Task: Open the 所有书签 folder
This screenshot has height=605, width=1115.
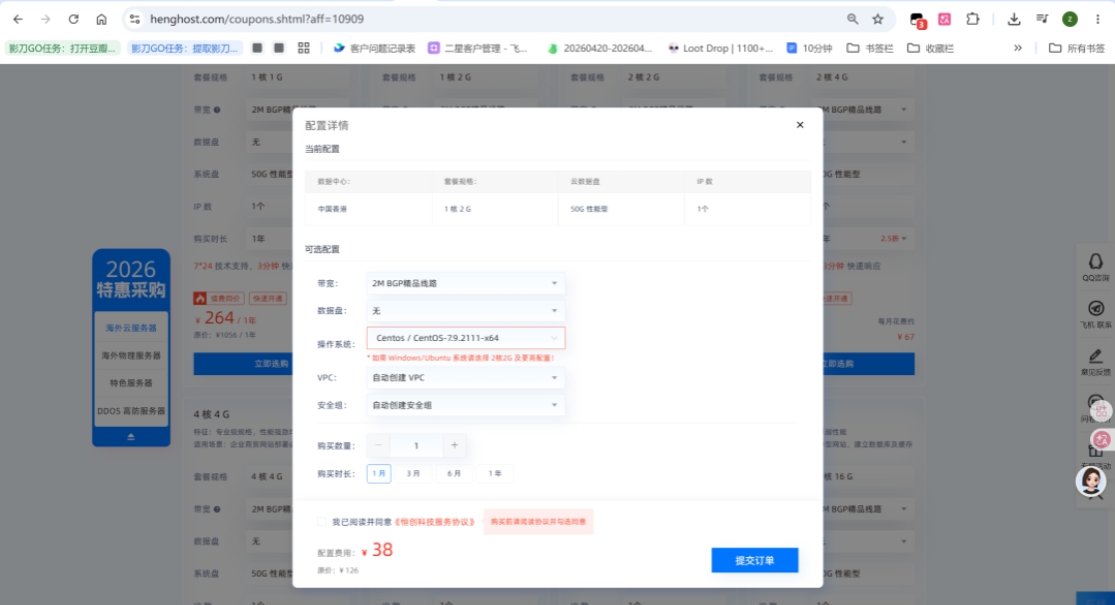Action: coord(1077,48)
